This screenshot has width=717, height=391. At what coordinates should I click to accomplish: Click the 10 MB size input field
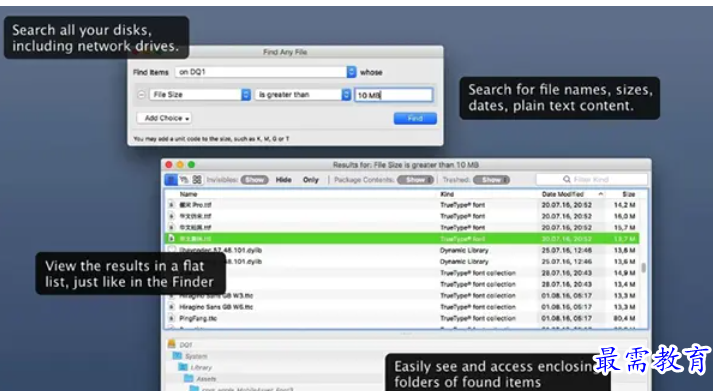click(393, 95)
